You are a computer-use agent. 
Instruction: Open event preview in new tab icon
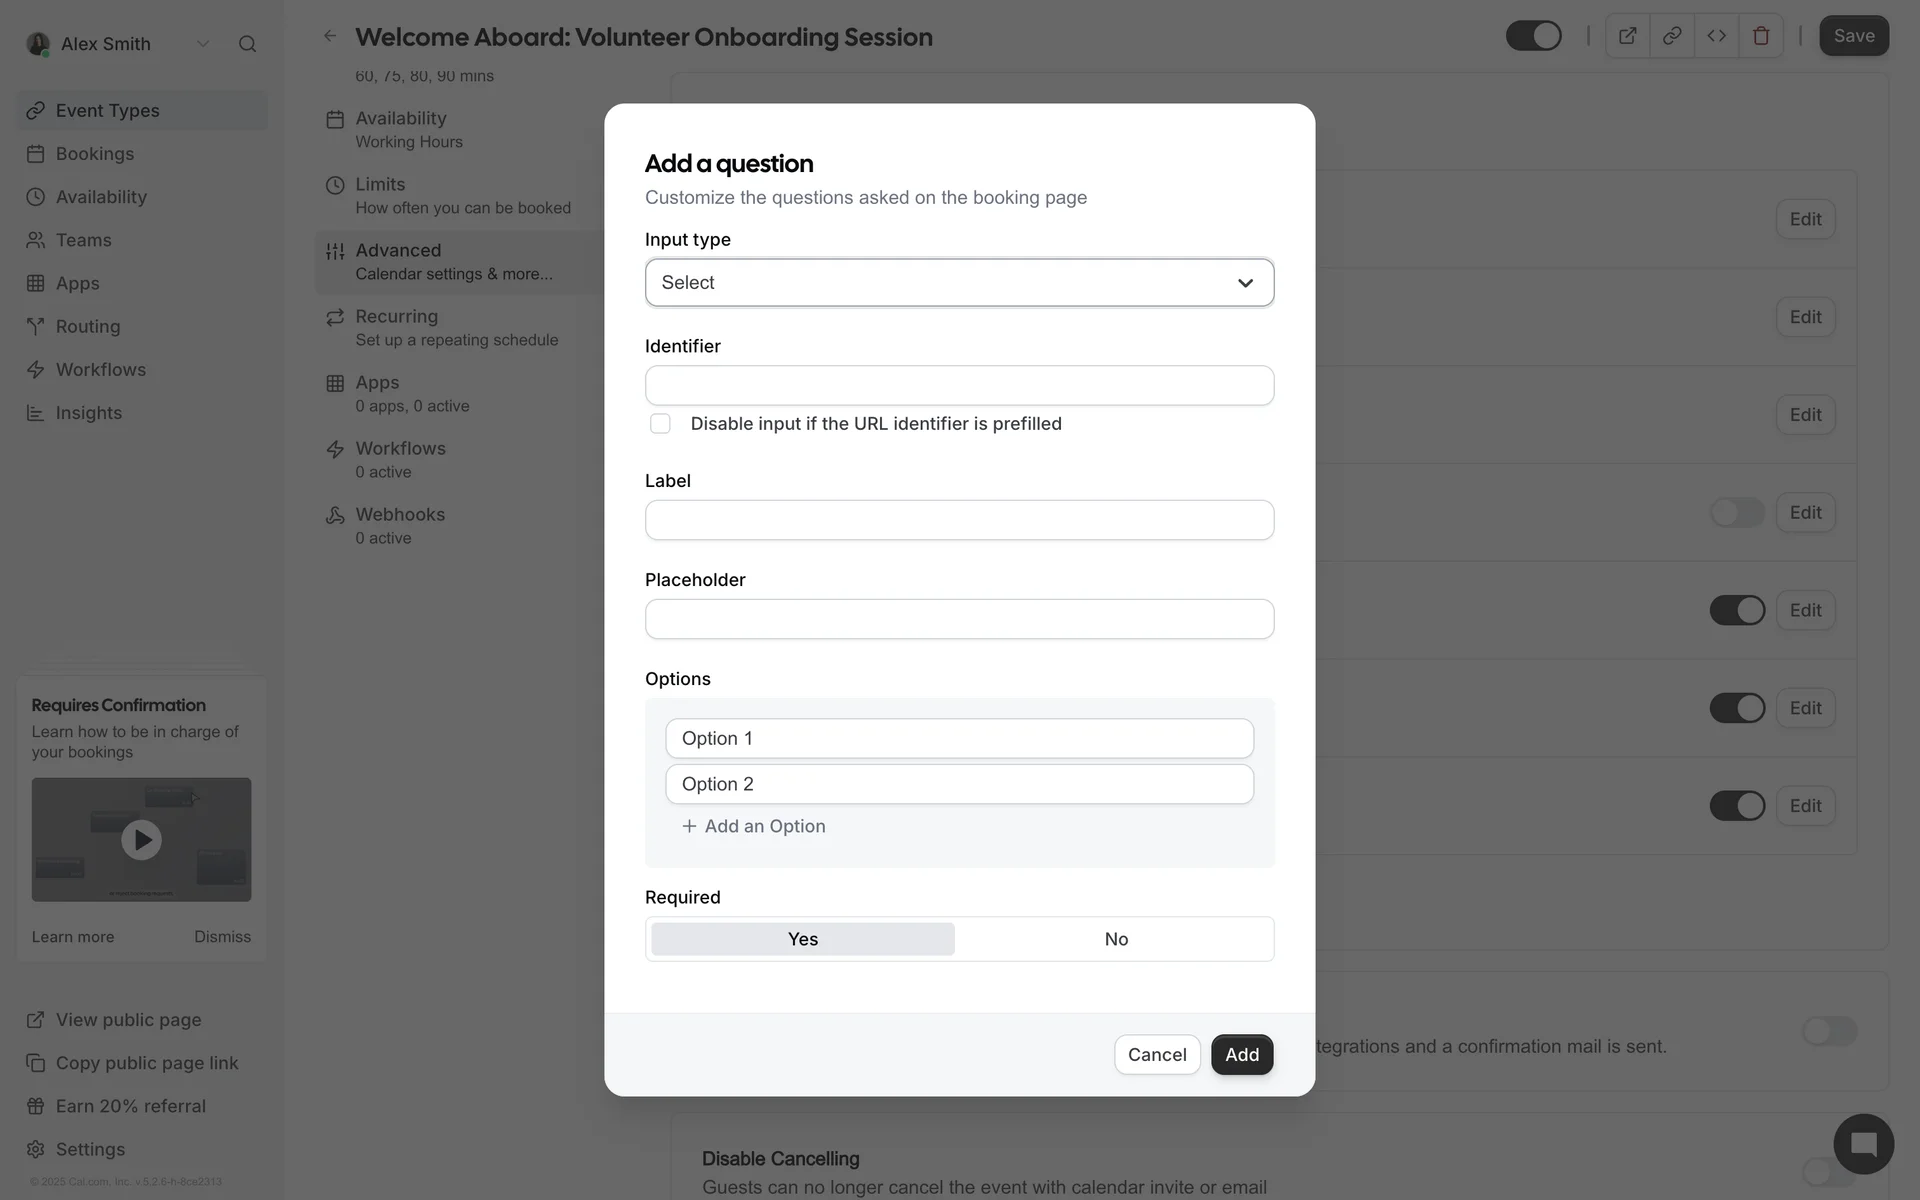point(1627,36)
